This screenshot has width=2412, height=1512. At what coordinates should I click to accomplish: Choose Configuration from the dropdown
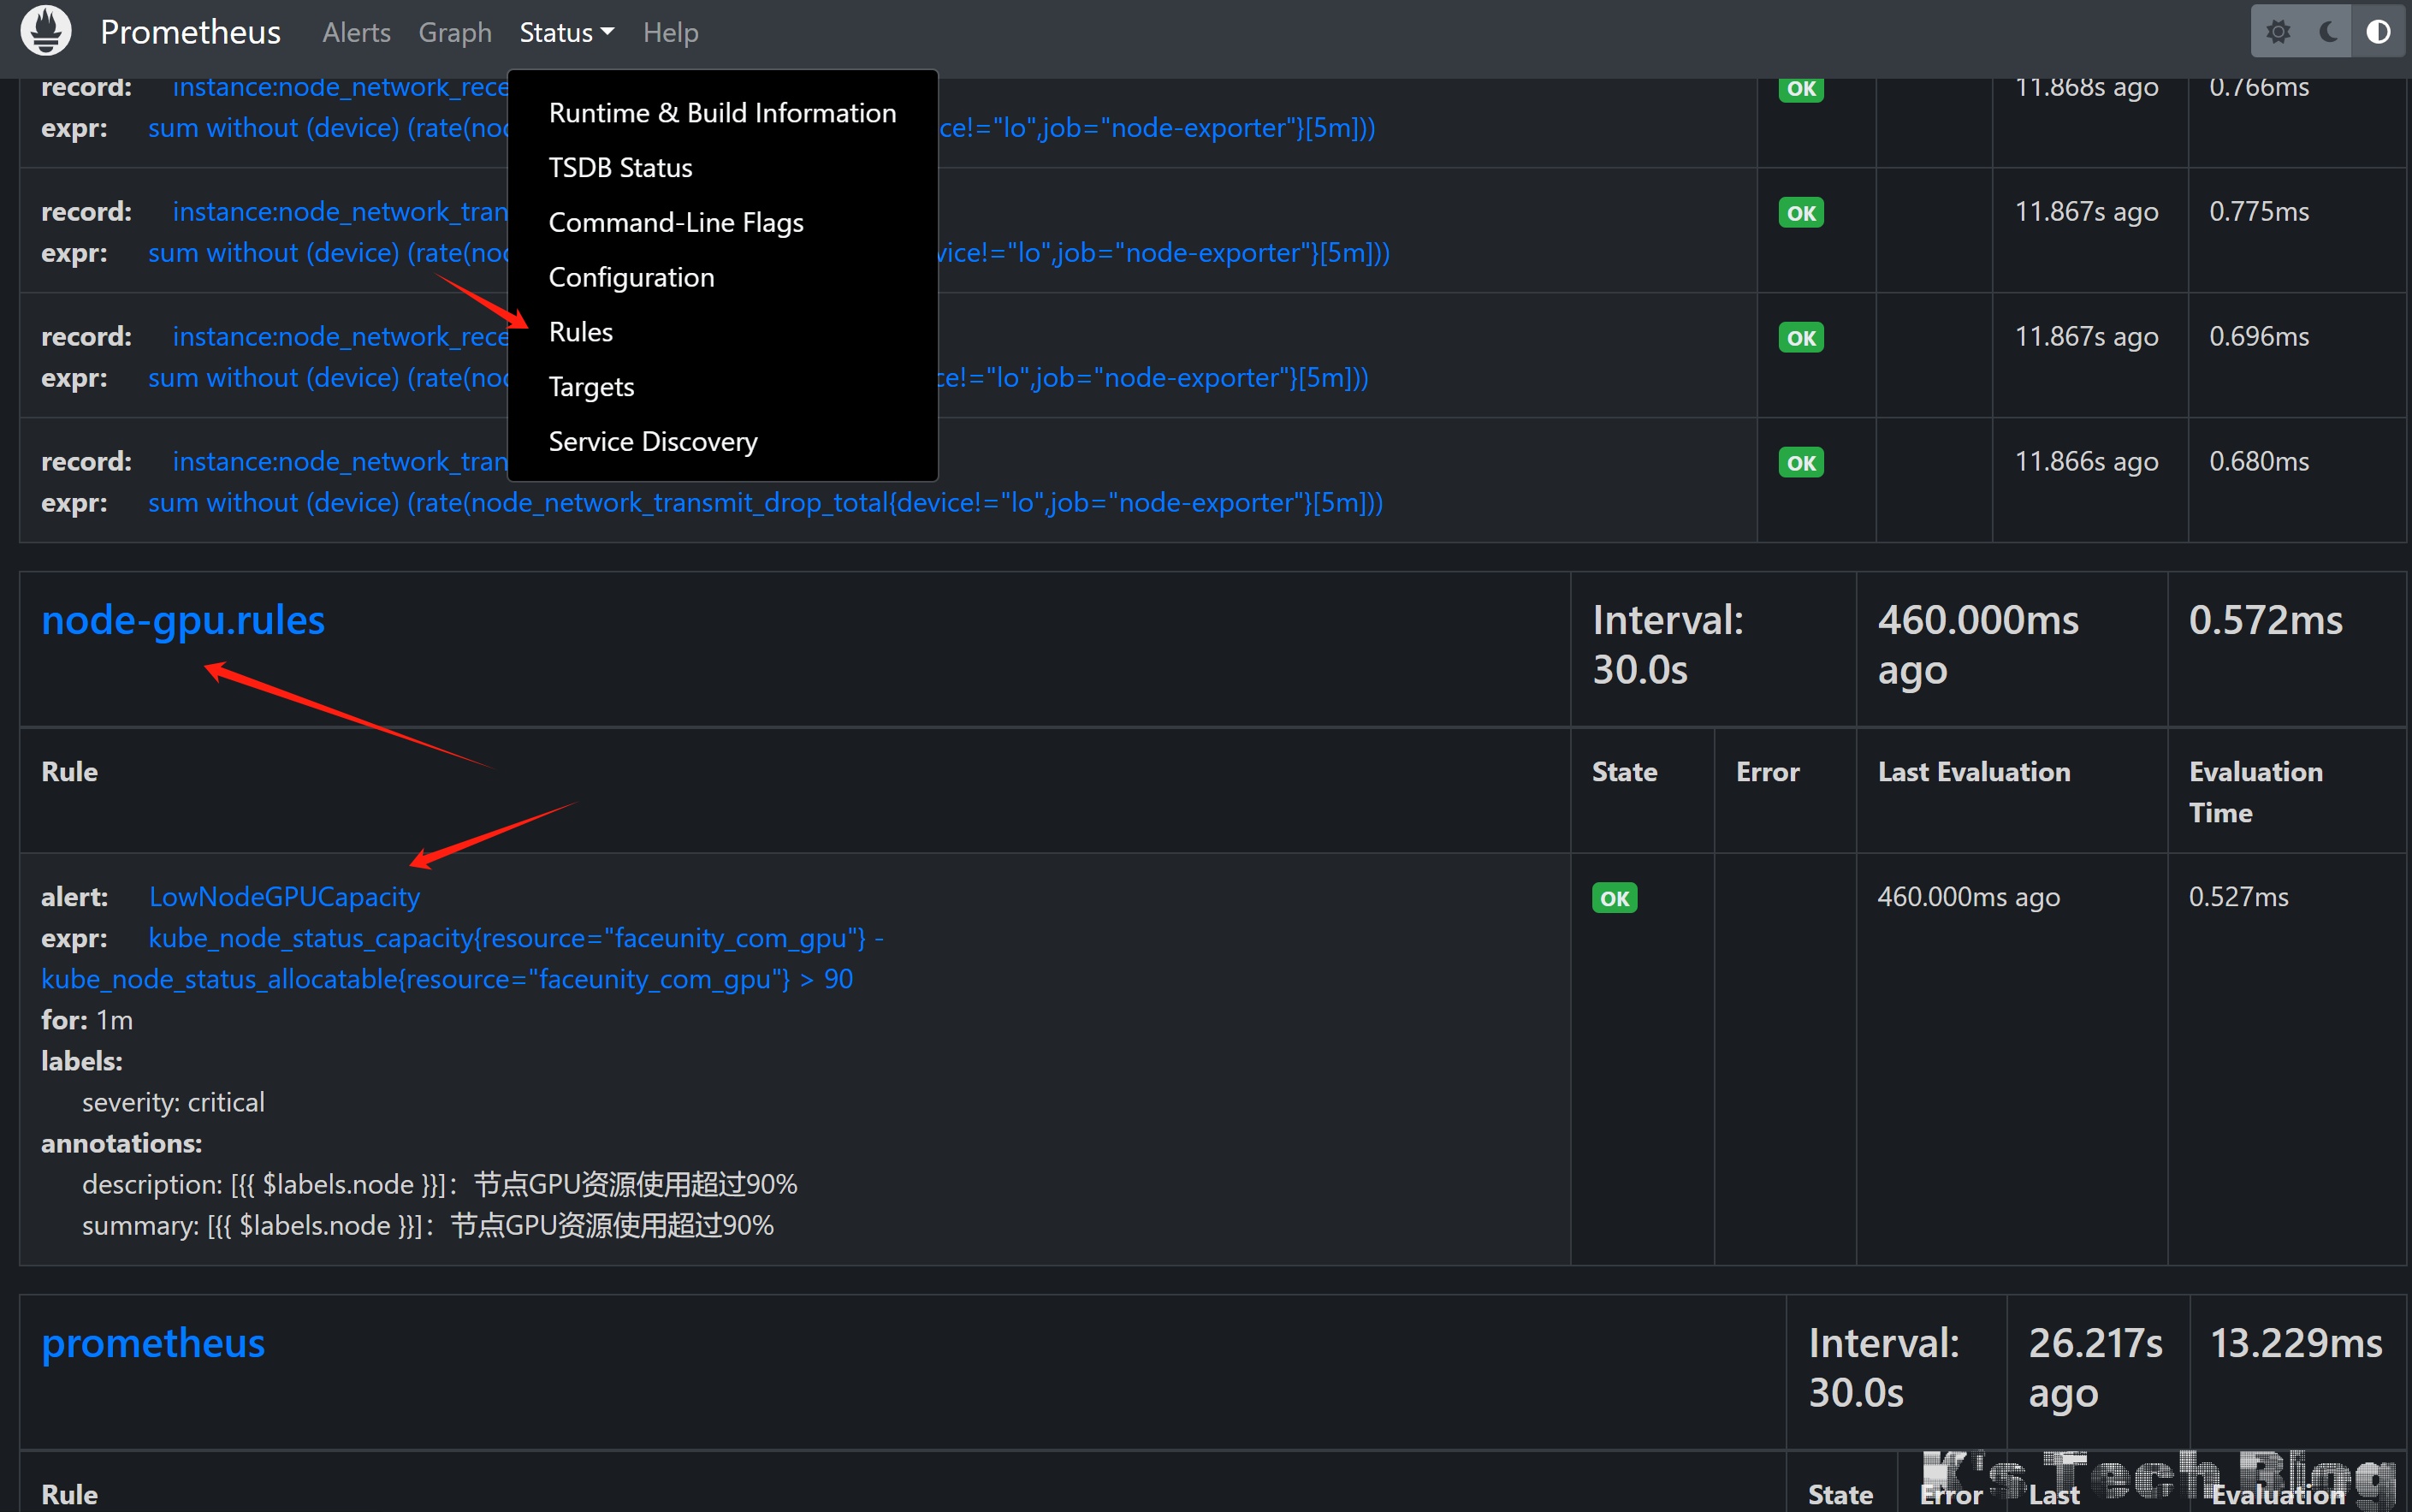click(631, 277)
